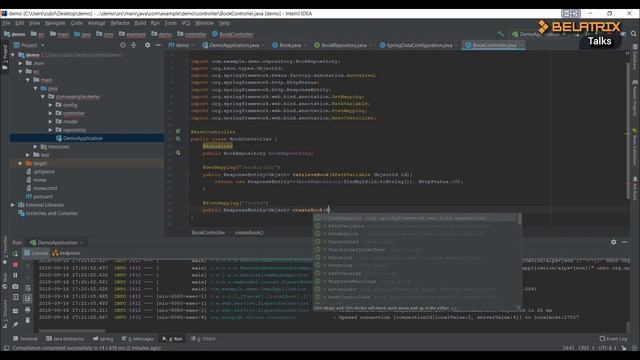Collapse the demo root project node
Viewport: 640px width, 360px height.
coord(13,55)
